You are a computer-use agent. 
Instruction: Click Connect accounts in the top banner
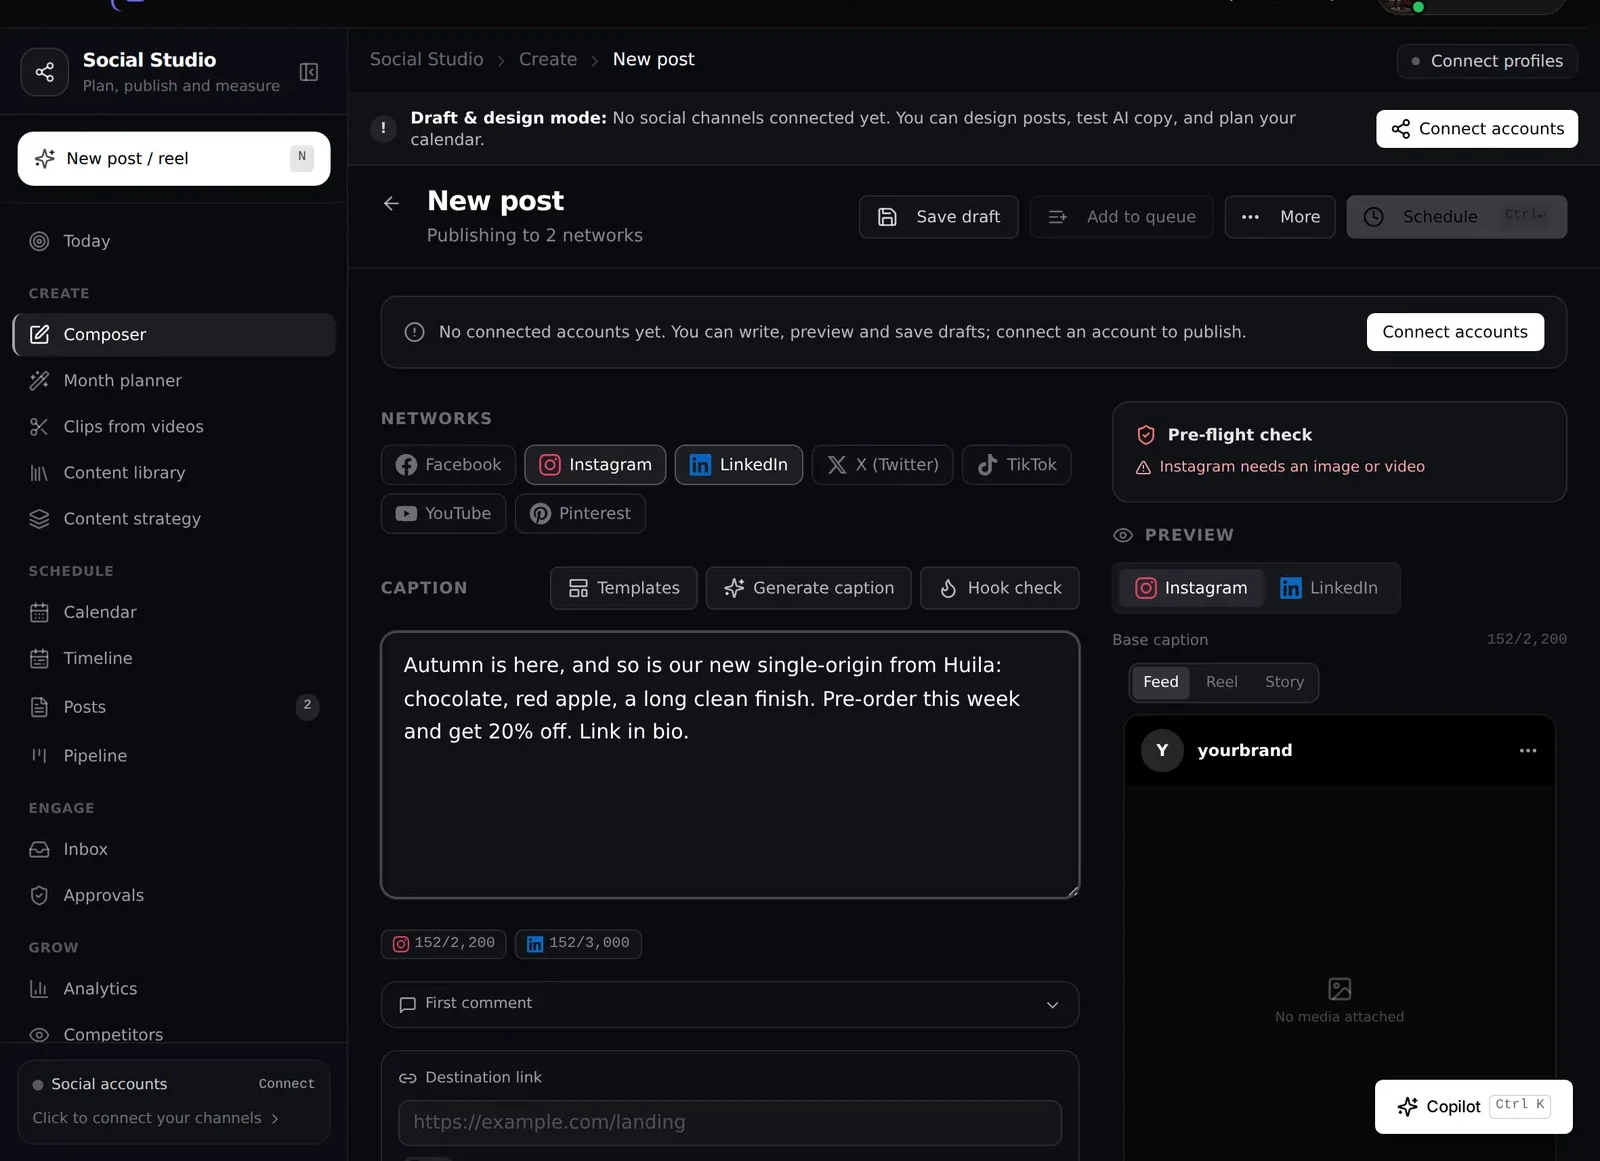click(1477, 129)
